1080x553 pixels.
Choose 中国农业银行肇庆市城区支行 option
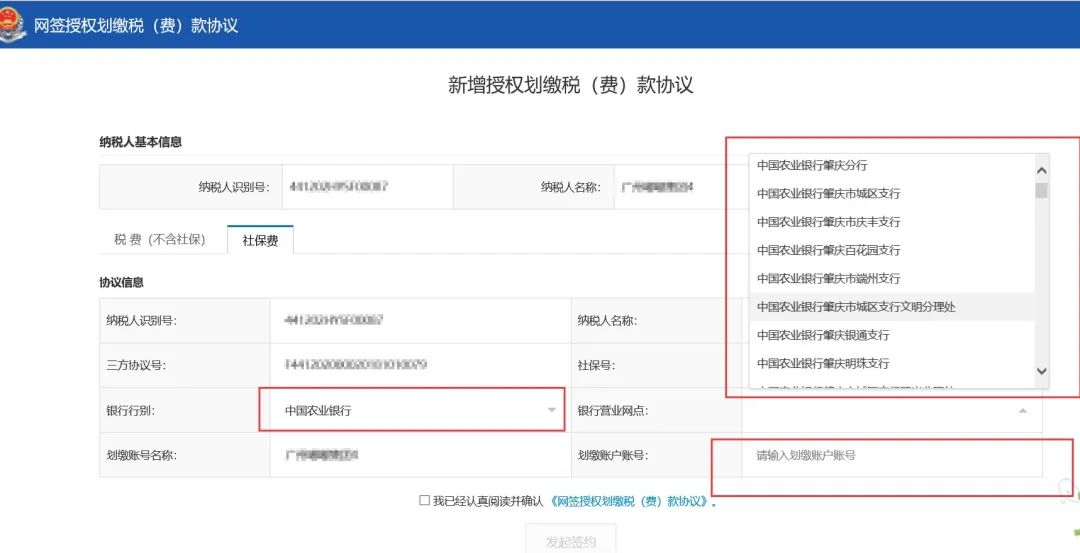click(x=892, y=194)
